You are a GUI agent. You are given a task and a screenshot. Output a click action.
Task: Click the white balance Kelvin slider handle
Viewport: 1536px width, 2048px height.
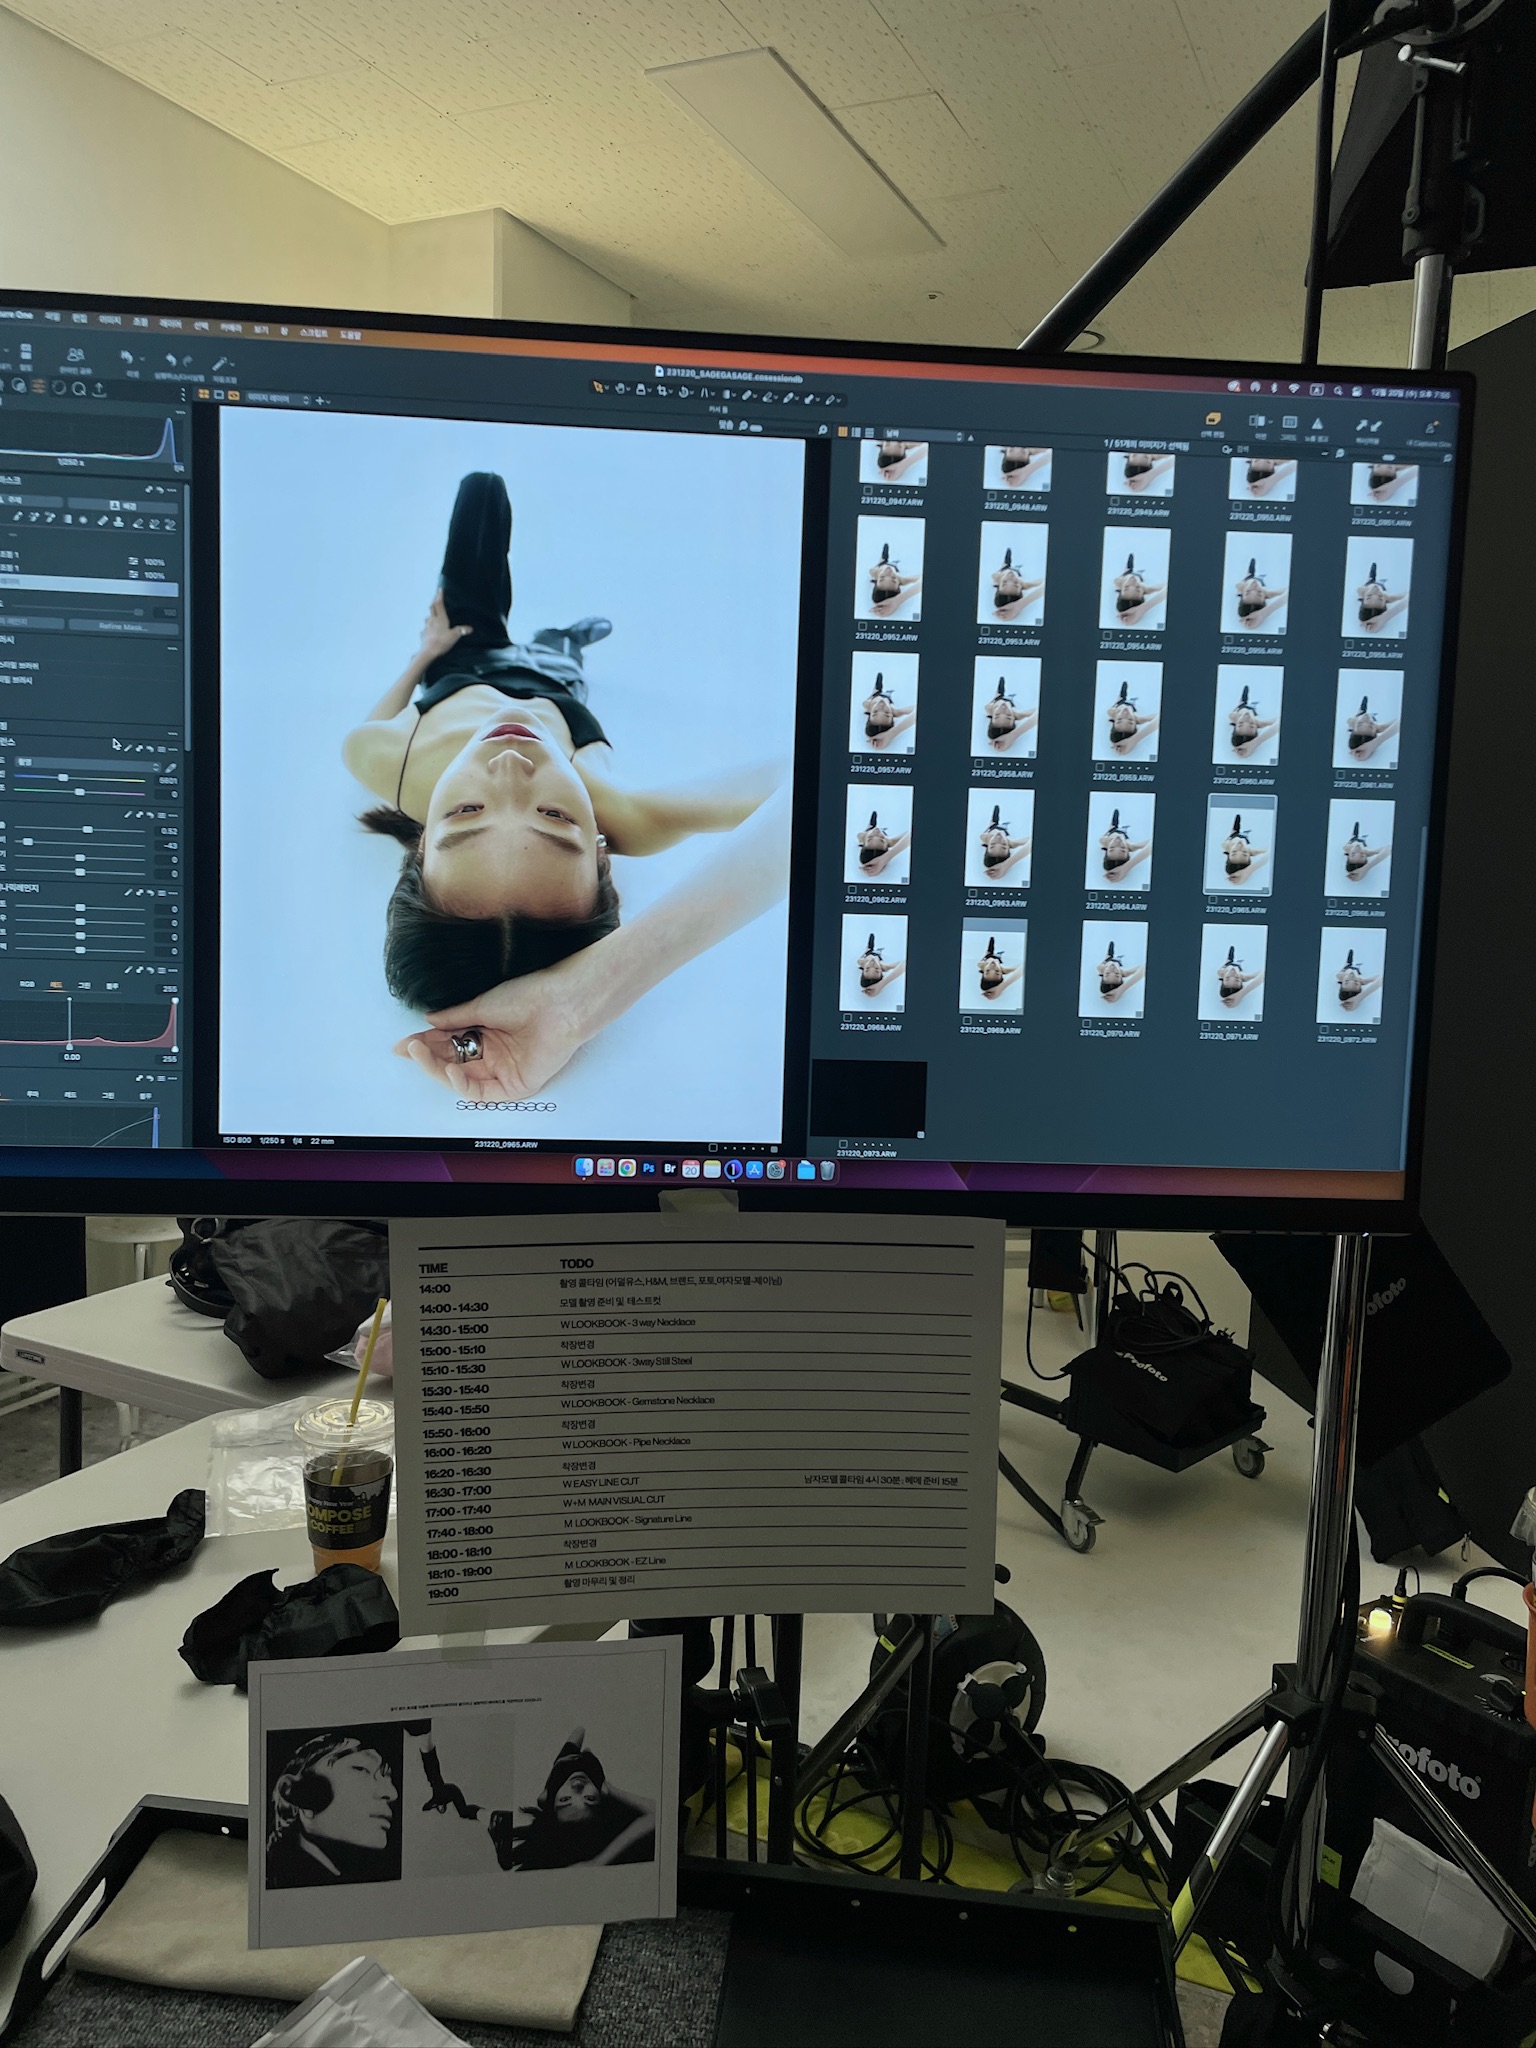(x=63, y=778)
